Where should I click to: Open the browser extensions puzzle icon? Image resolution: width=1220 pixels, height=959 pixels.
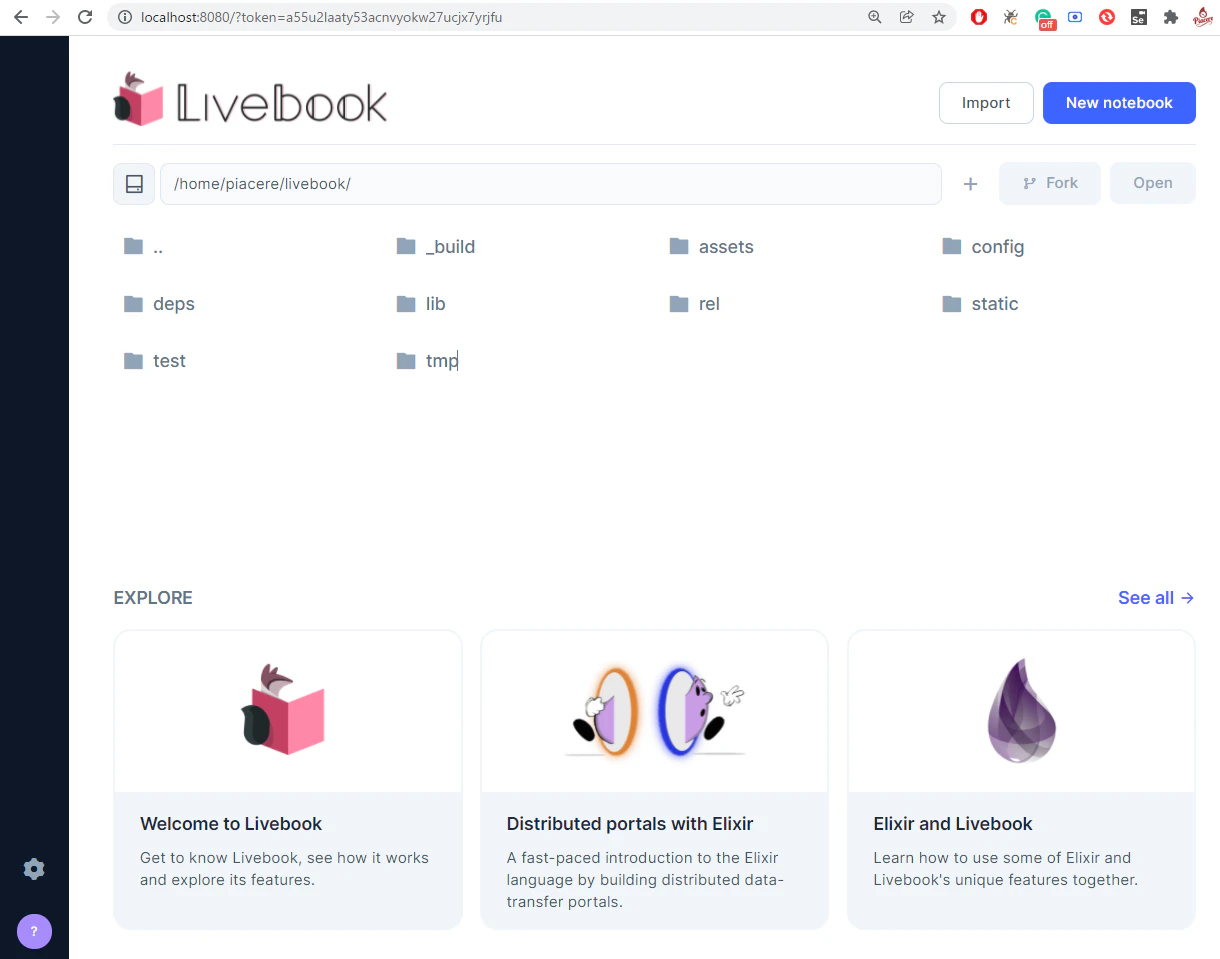tap(1171, 17)
